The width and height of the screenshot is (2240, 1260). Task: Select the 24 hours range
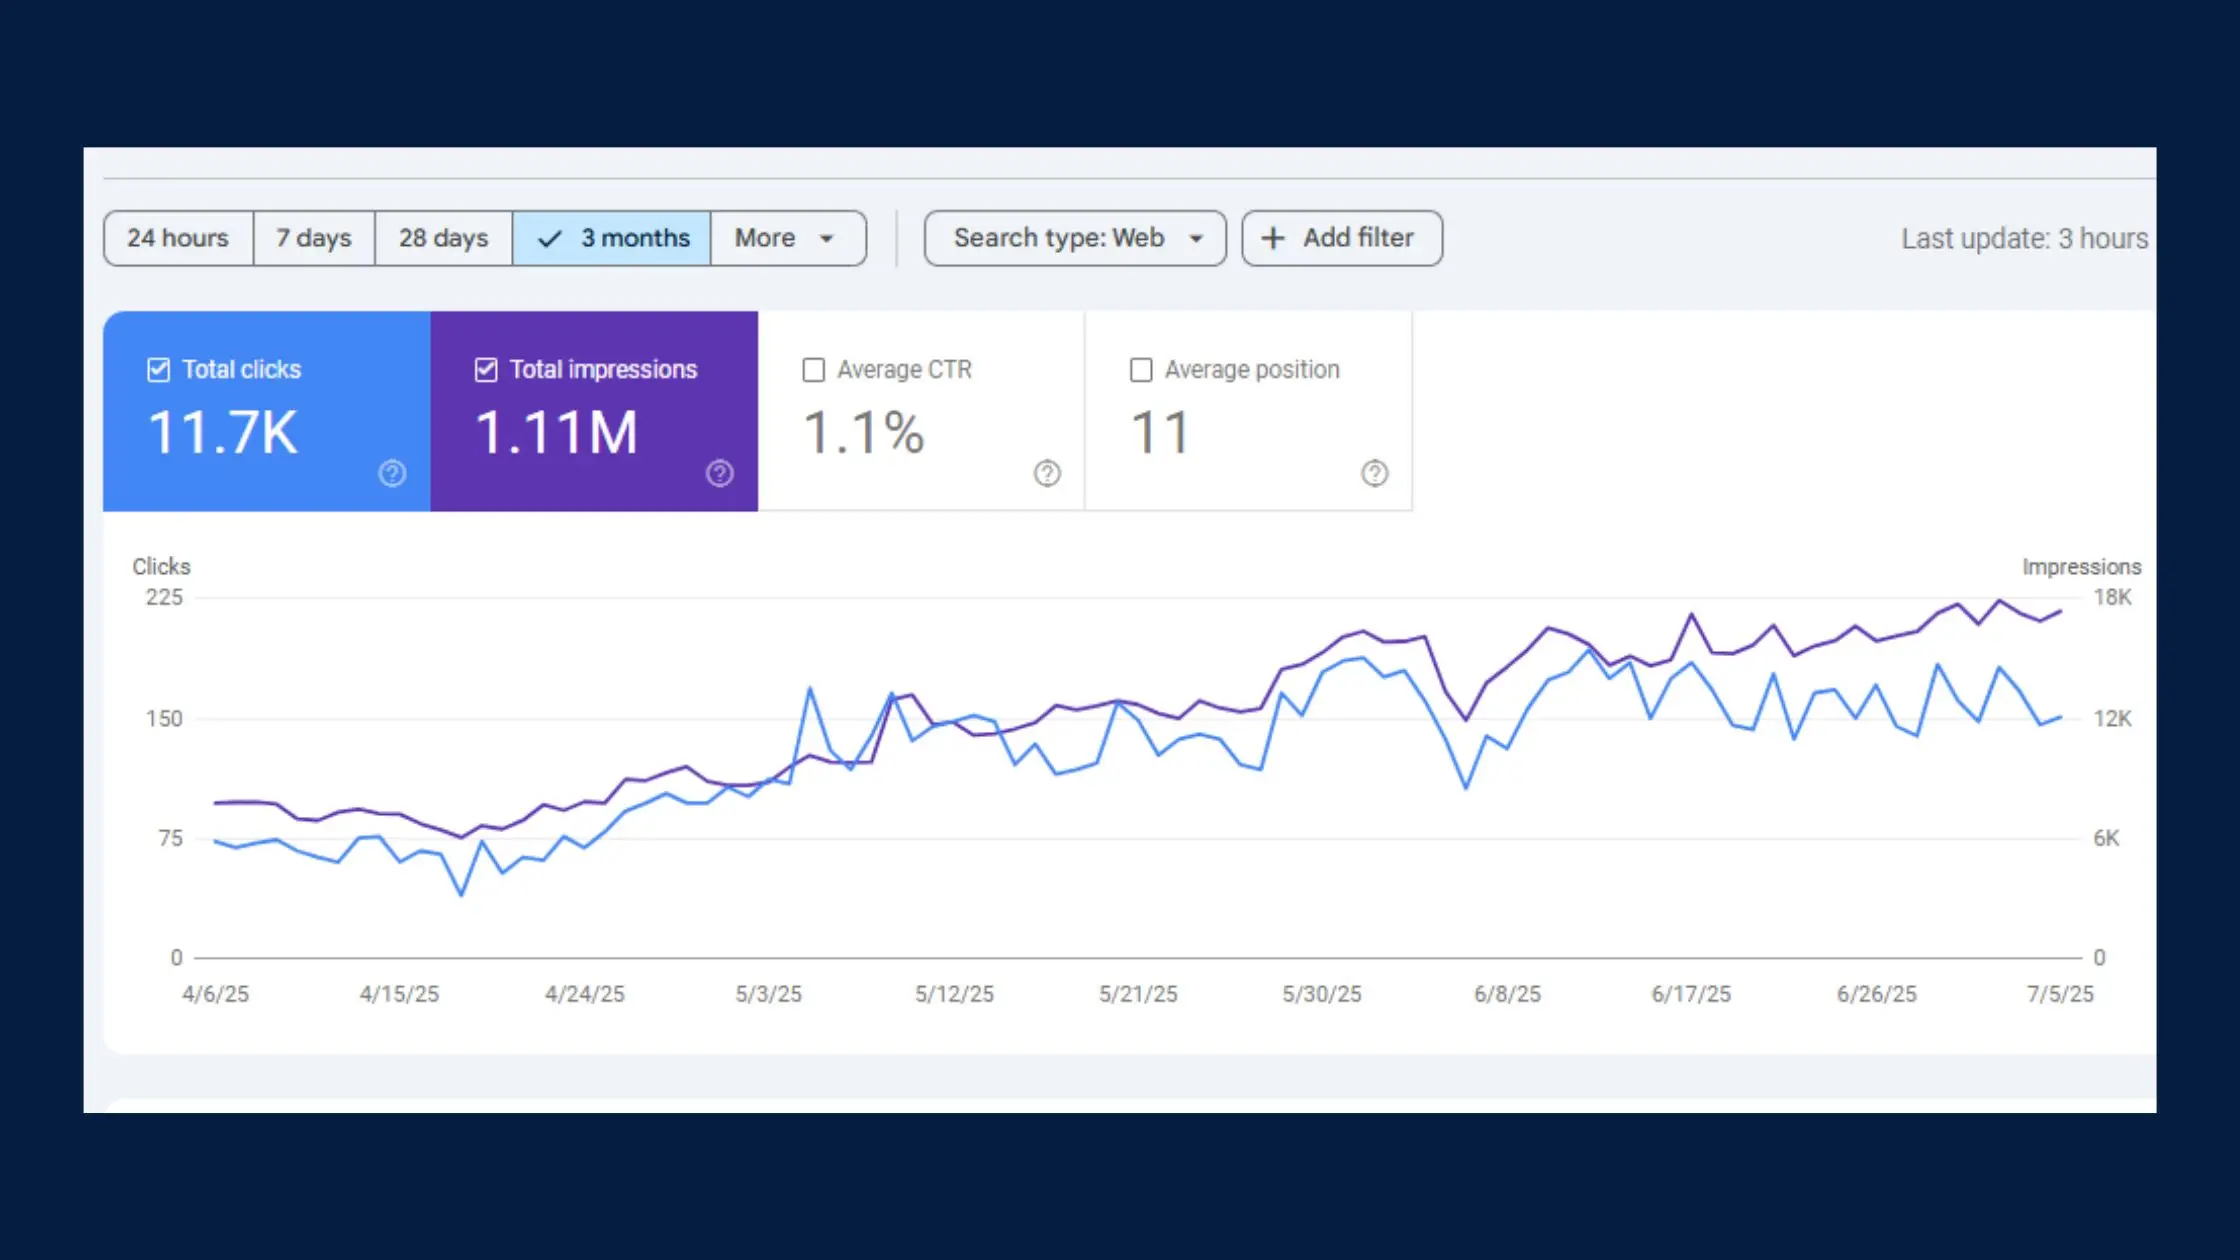178,238
